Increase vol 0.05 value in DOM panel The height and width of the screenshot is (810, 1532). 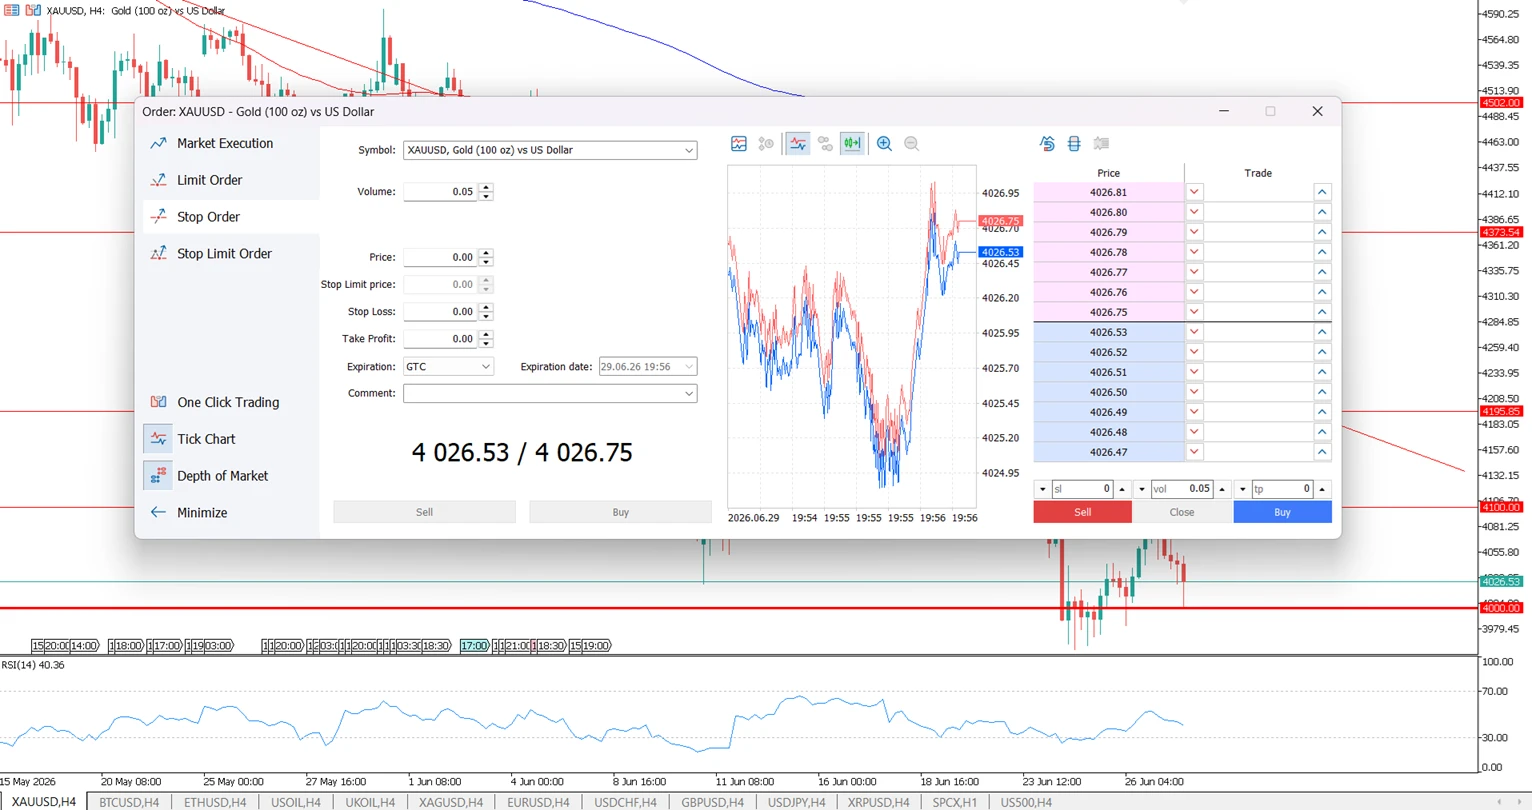click(1222, 489)
